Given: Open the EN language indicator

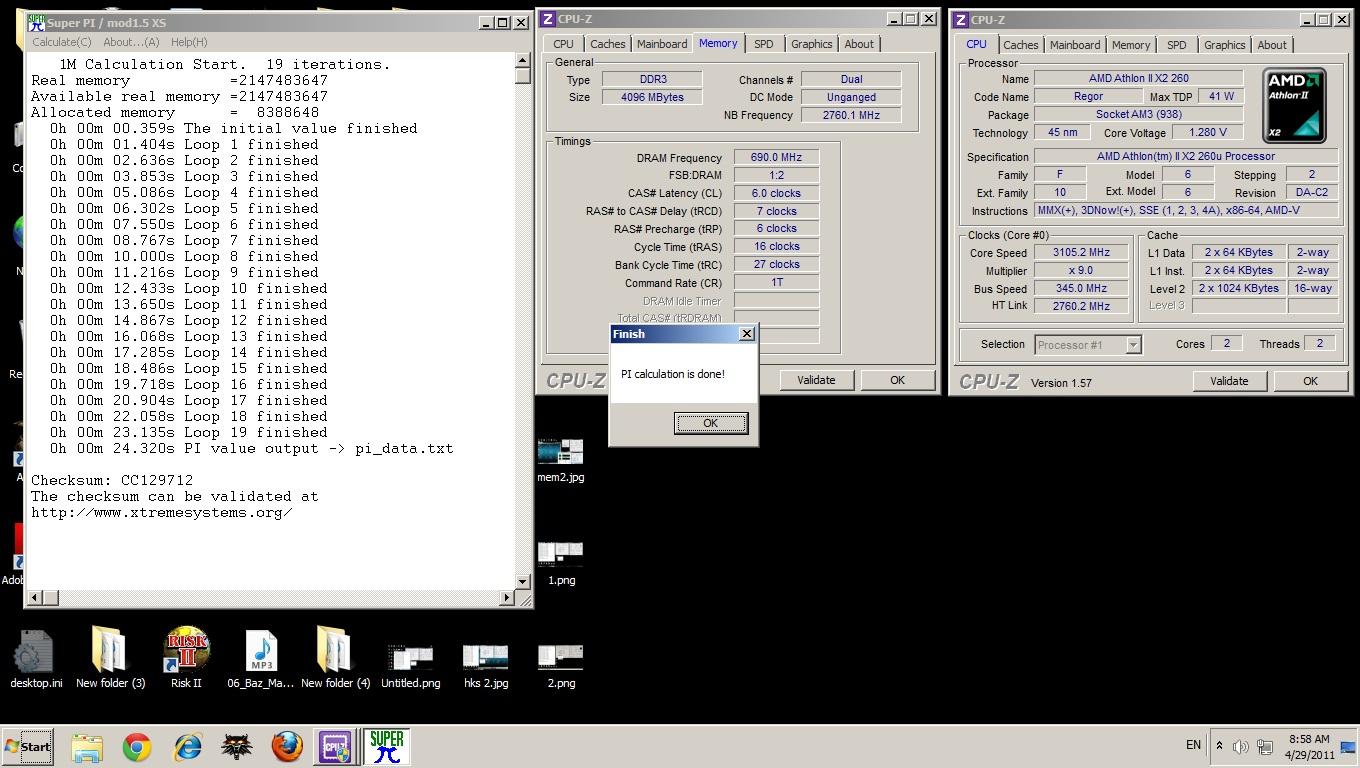Looking at the screenshot, I should point(1193,745).
